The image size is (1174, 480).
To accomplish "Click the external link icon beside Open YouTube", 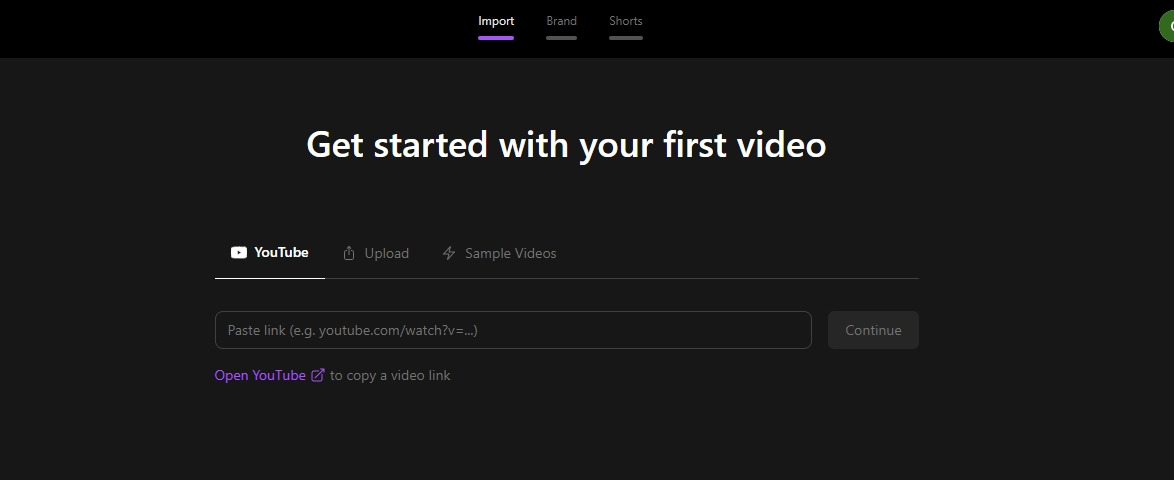I will point(318,375).
